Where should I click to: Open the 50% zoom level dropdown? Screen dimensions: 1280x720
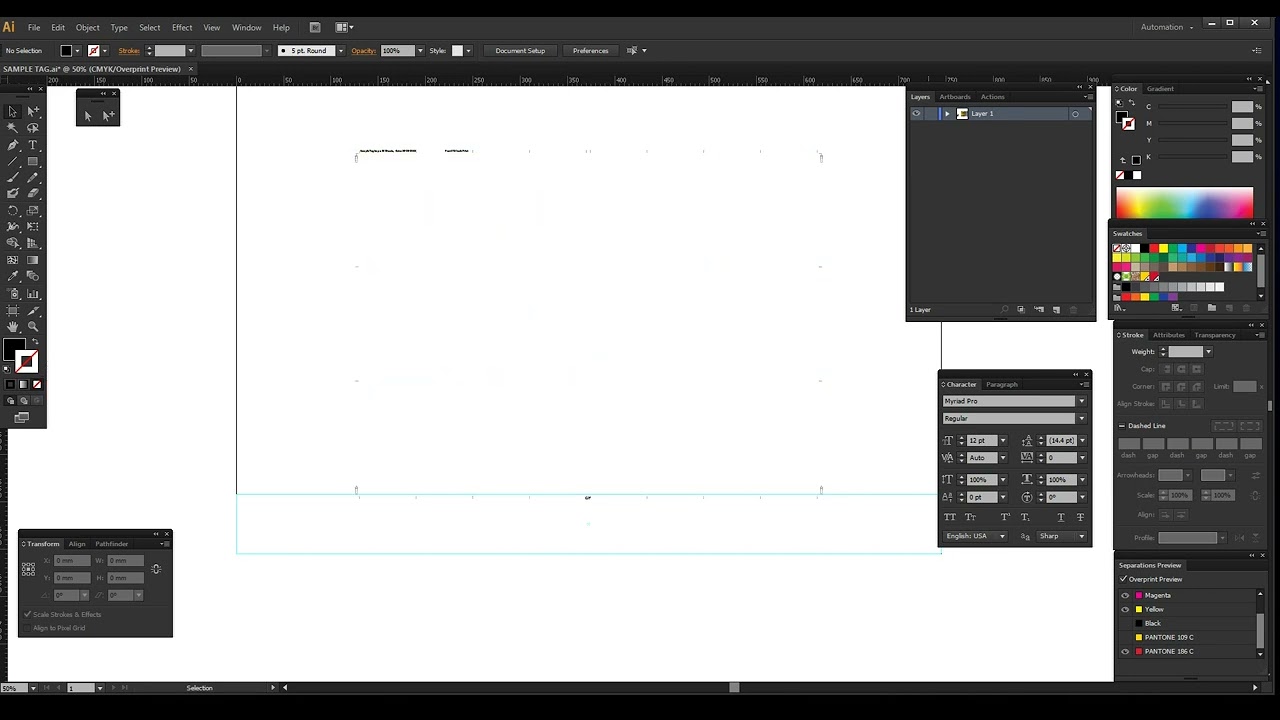(x=33, y=688)
